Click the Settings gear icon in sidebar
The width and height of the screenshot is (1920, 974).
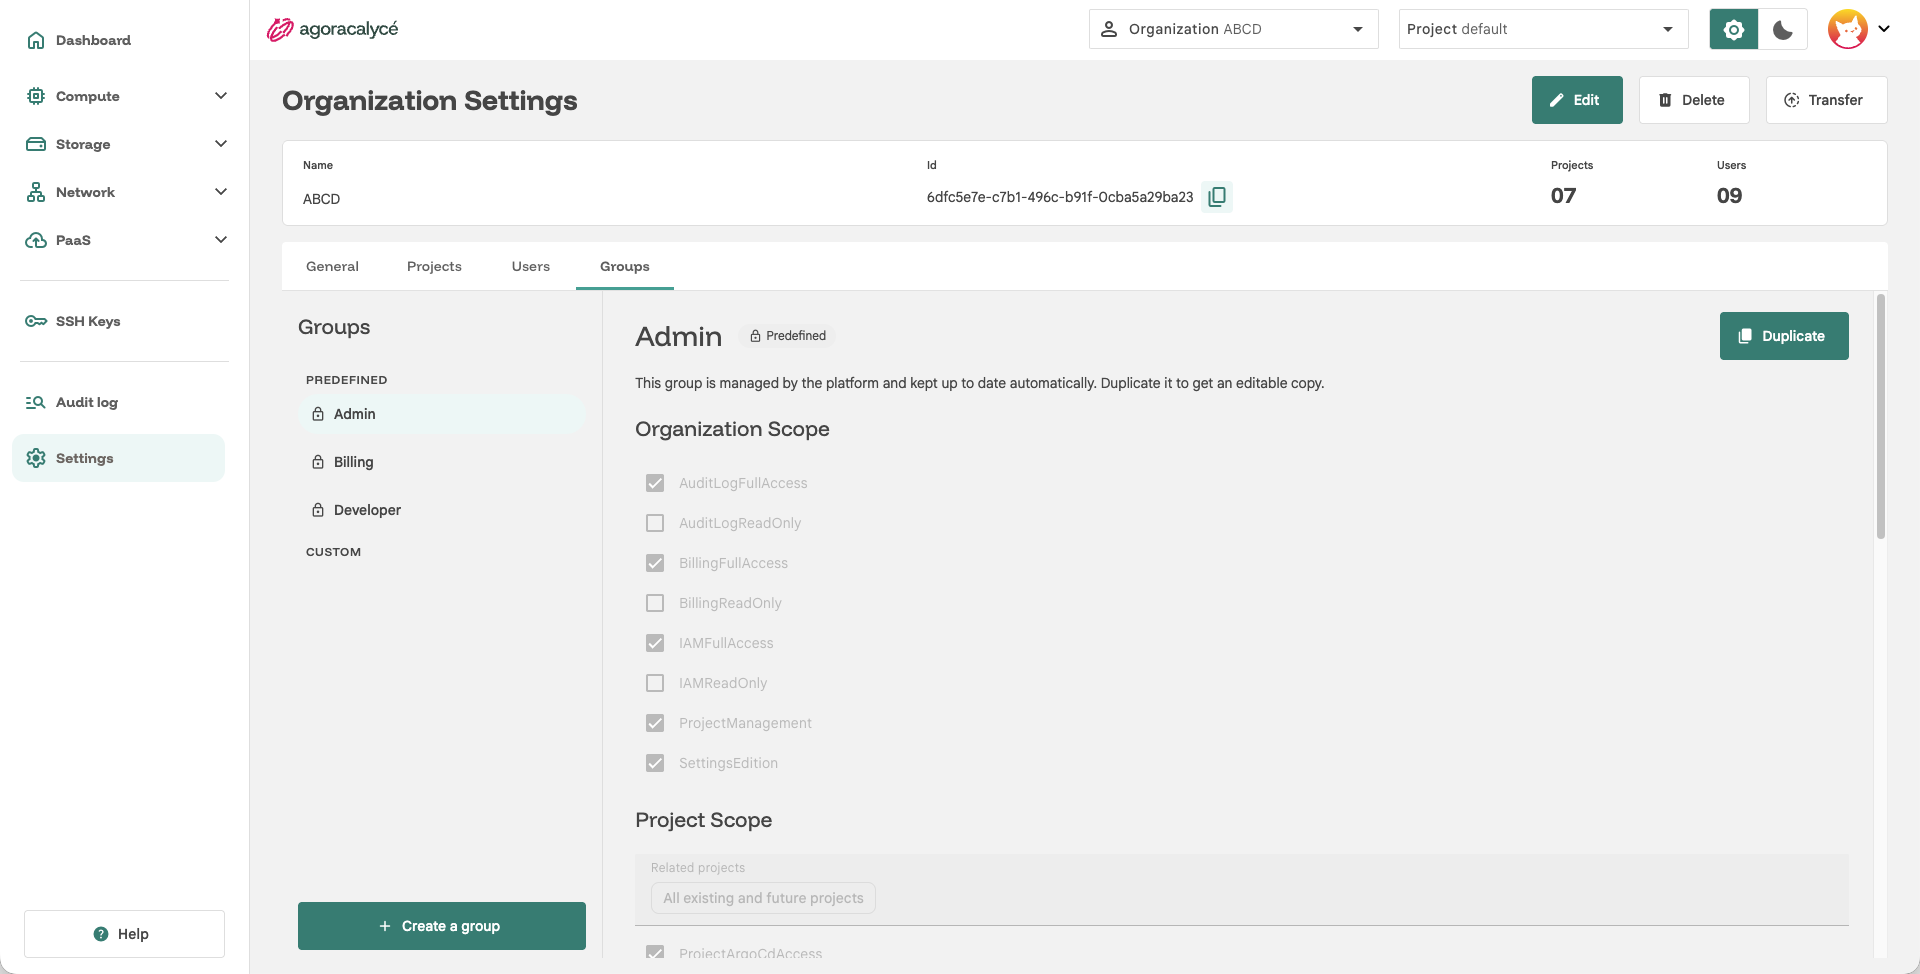tap(36, 458)
